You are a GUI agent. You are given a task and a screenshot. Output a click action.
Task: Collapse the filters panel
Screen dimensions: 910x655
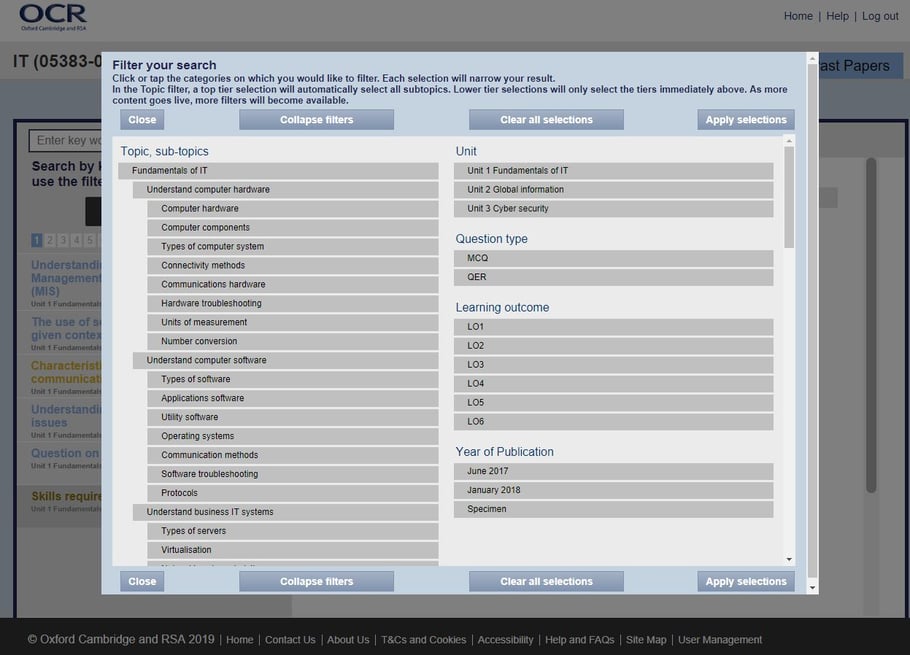[x=315, y=119]
